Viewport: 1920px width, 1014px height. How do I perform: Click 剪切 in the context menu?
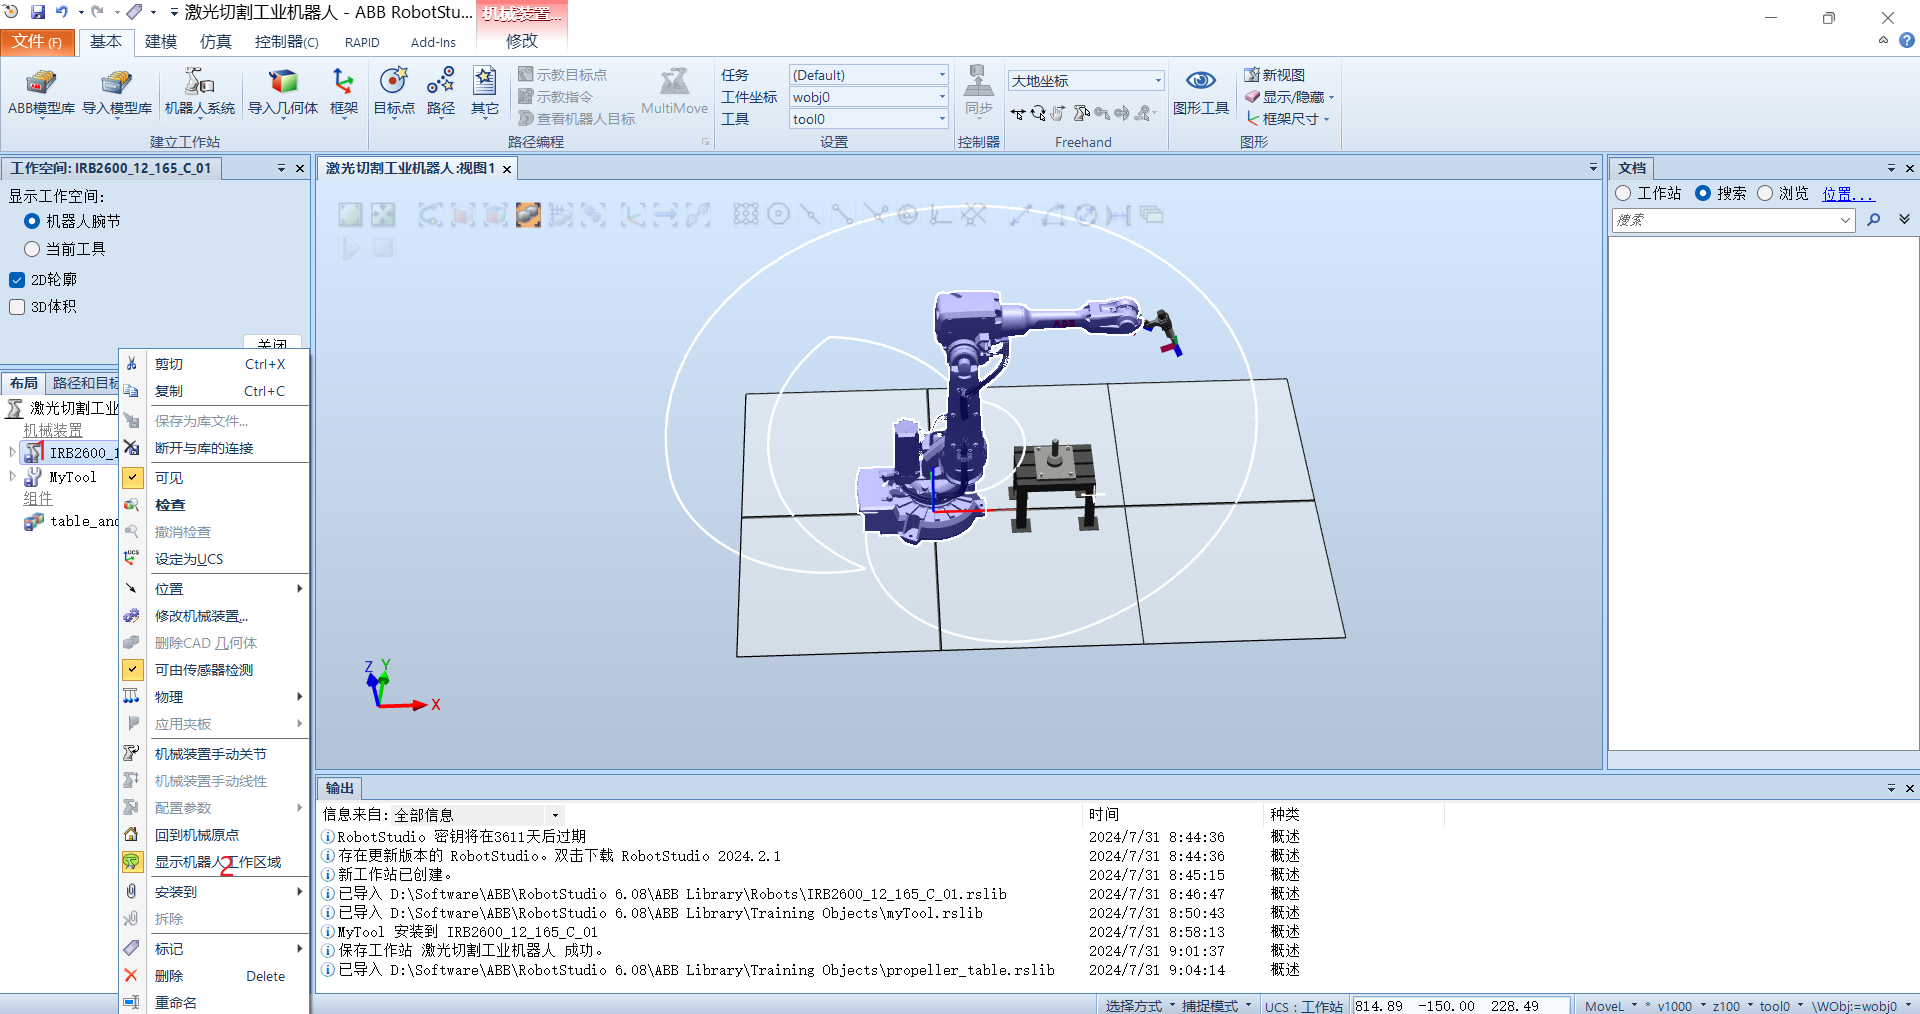click(214, 364)
